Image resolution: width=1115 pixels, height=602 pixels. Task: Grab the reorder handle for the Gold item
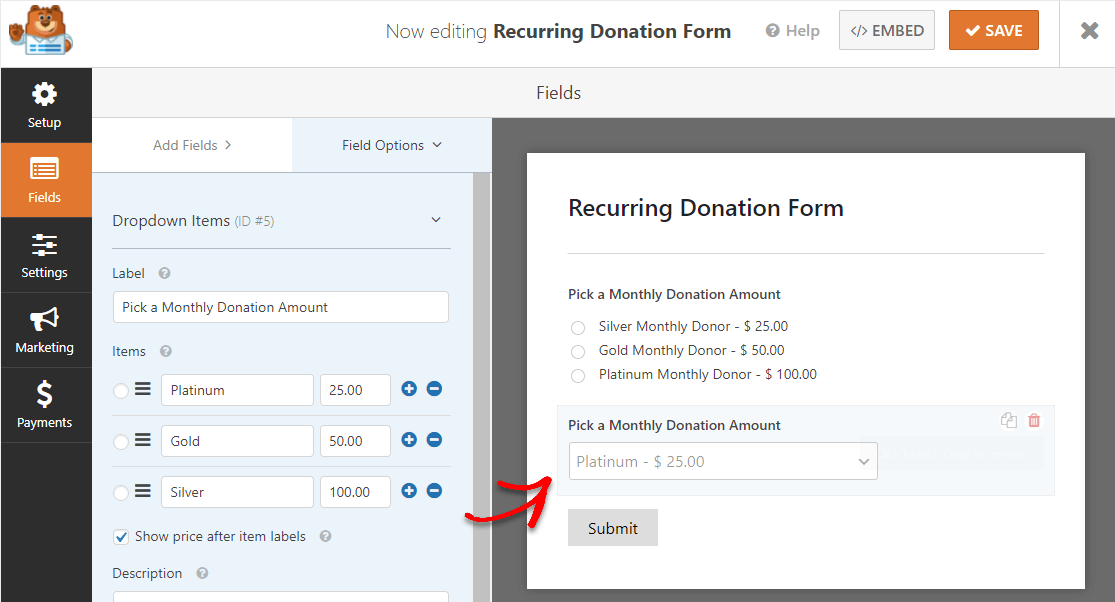(x=143, y=440)
